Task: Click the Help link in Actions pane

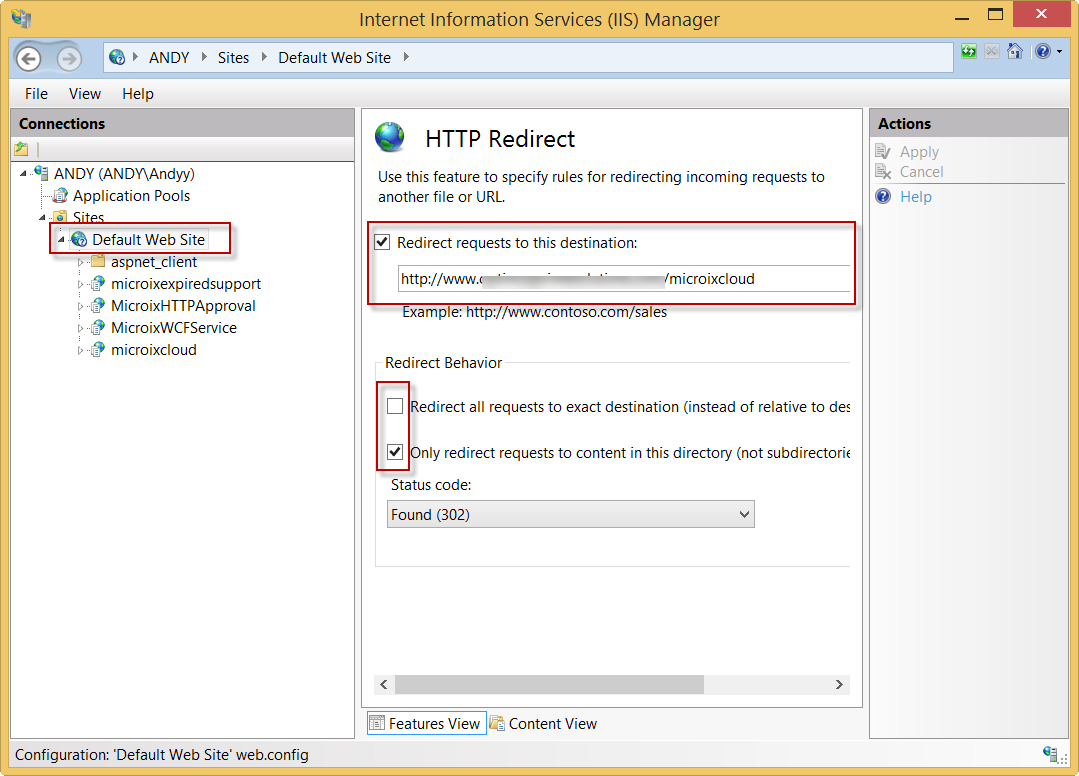Action: [915, 197]
